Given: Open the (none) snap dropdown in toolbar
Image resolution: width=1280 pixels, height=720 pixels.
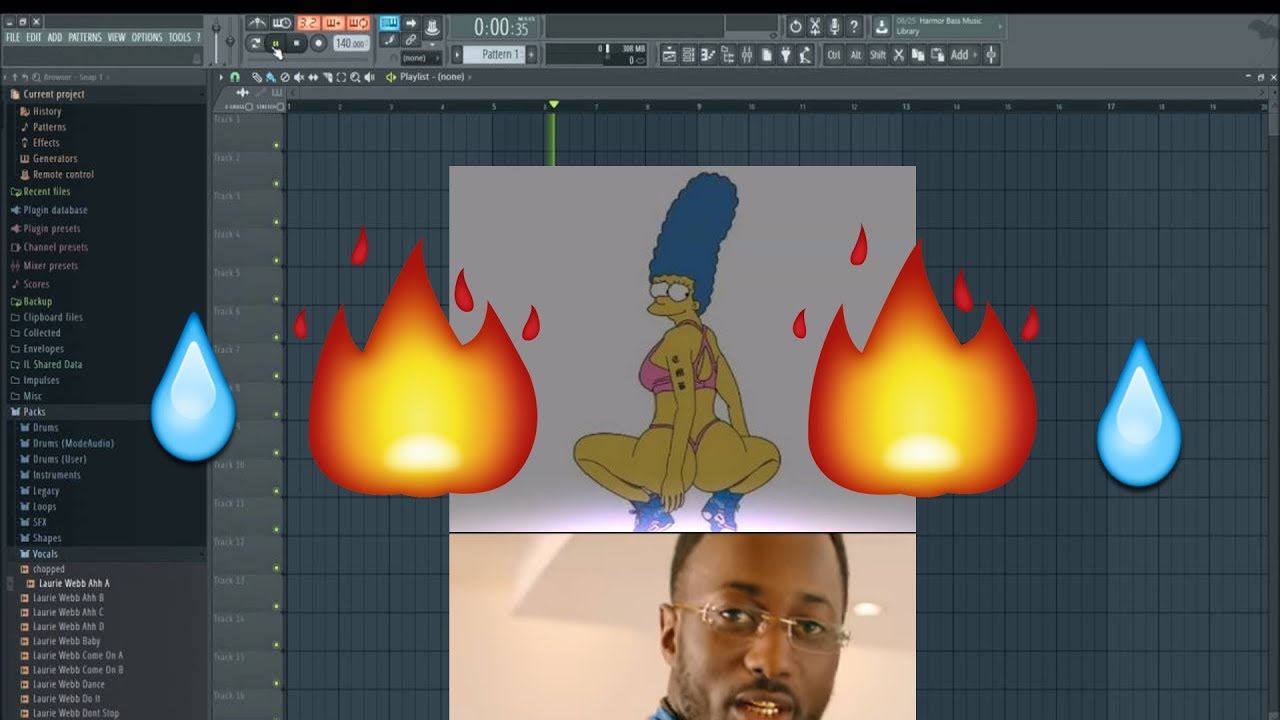Looking at the screenshot, I should [421, 58].
